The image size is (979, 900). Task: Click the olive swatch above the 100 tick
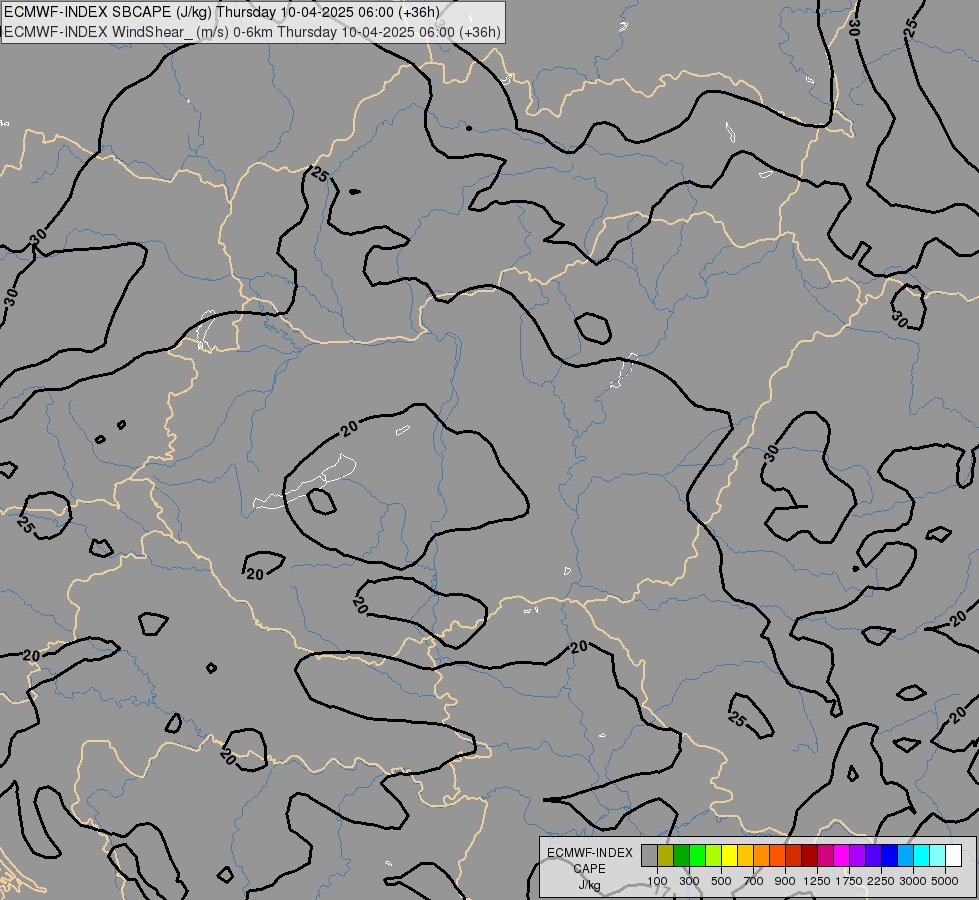pos(666,856)
